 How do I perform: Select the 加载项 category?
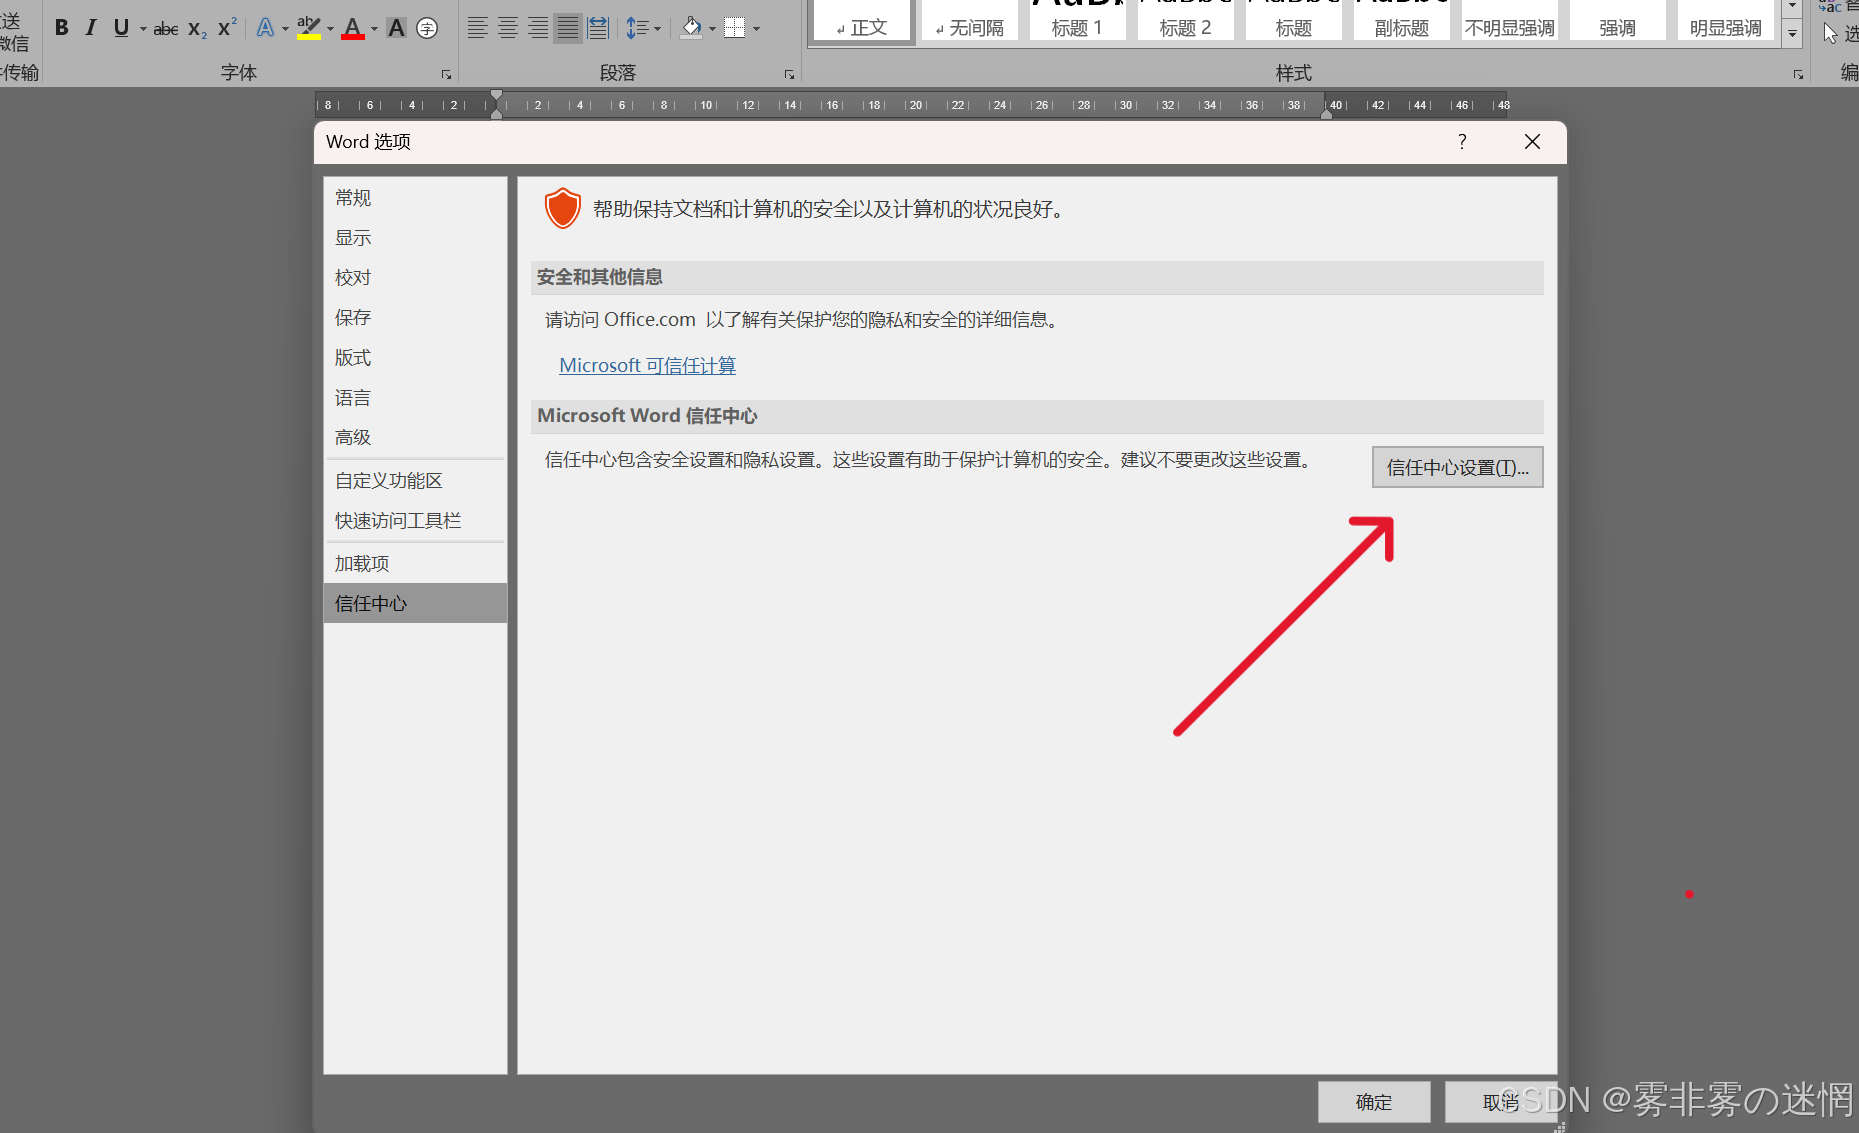pyautogui.click(x=415, y=564)
